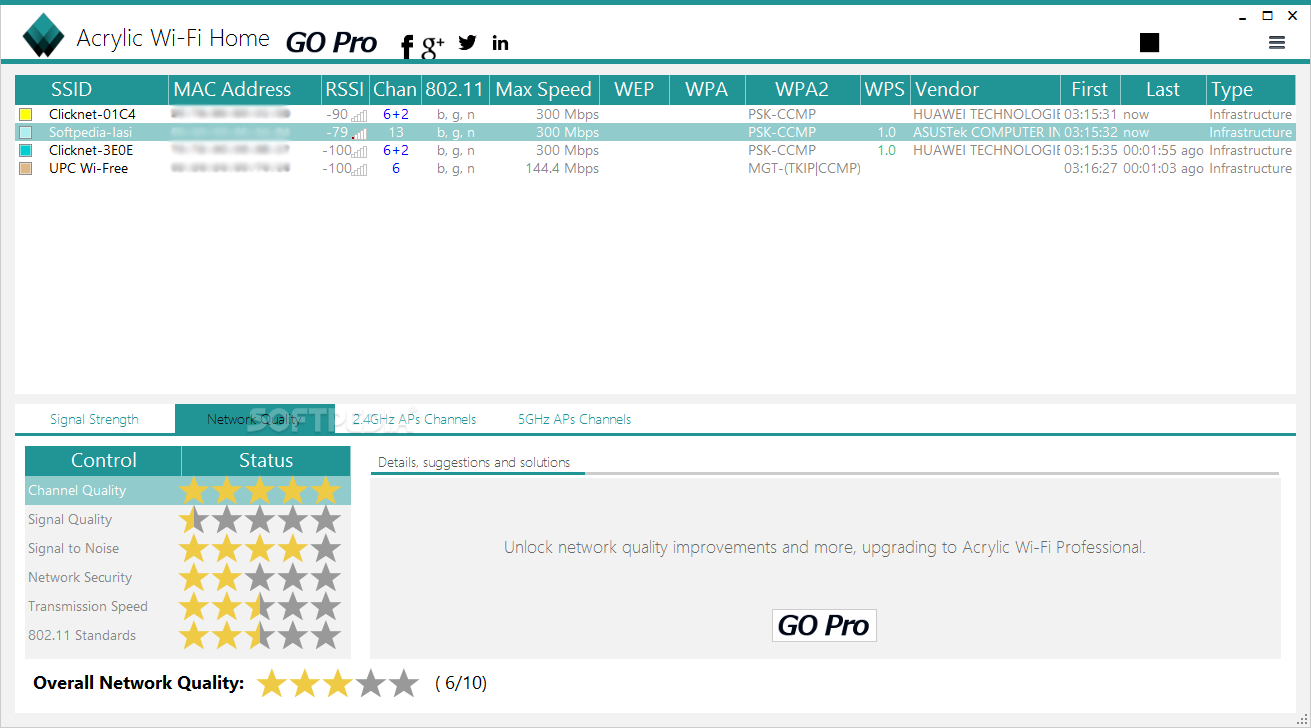Image resolution: width=1311 pixels, height=728 pixels.
Task: Click signal bars icon for Clicknet-3E0E
Action: click(359, 151)
